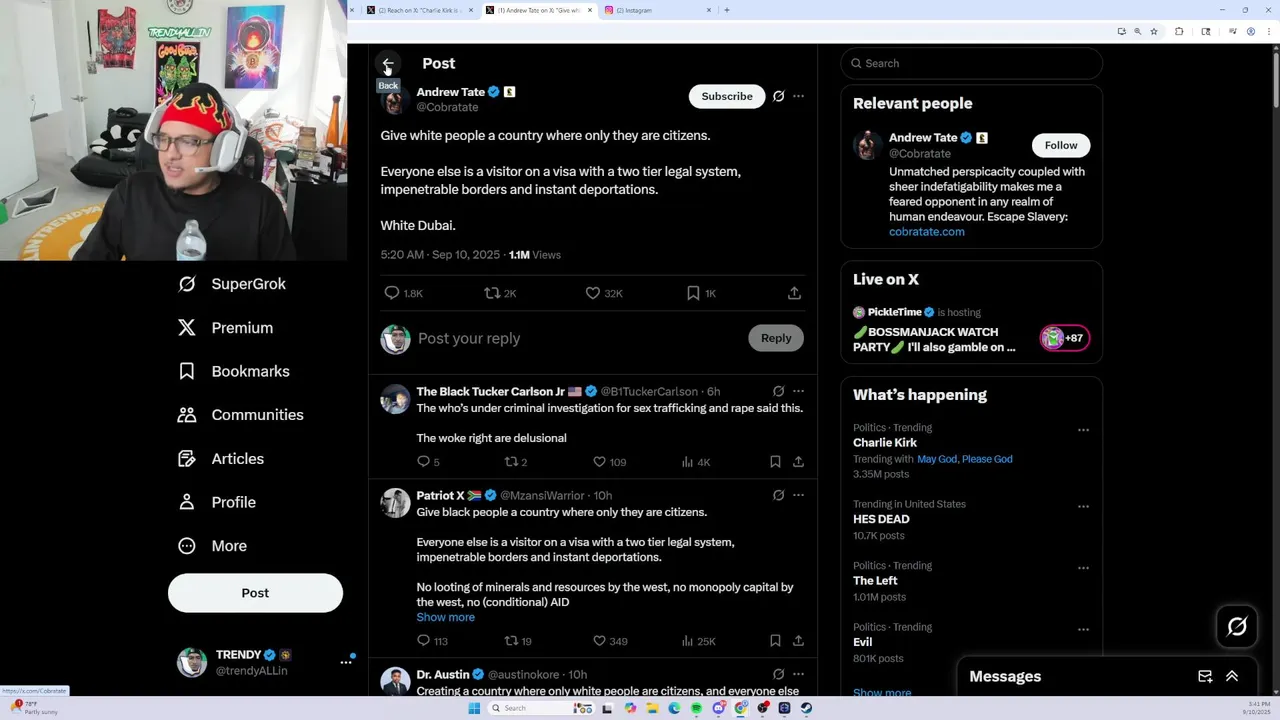The width and height of the screenshot is (1280, 720).
Task: Share The Black Tucker Carlson Jr reply
Action: tap(798, 462)
